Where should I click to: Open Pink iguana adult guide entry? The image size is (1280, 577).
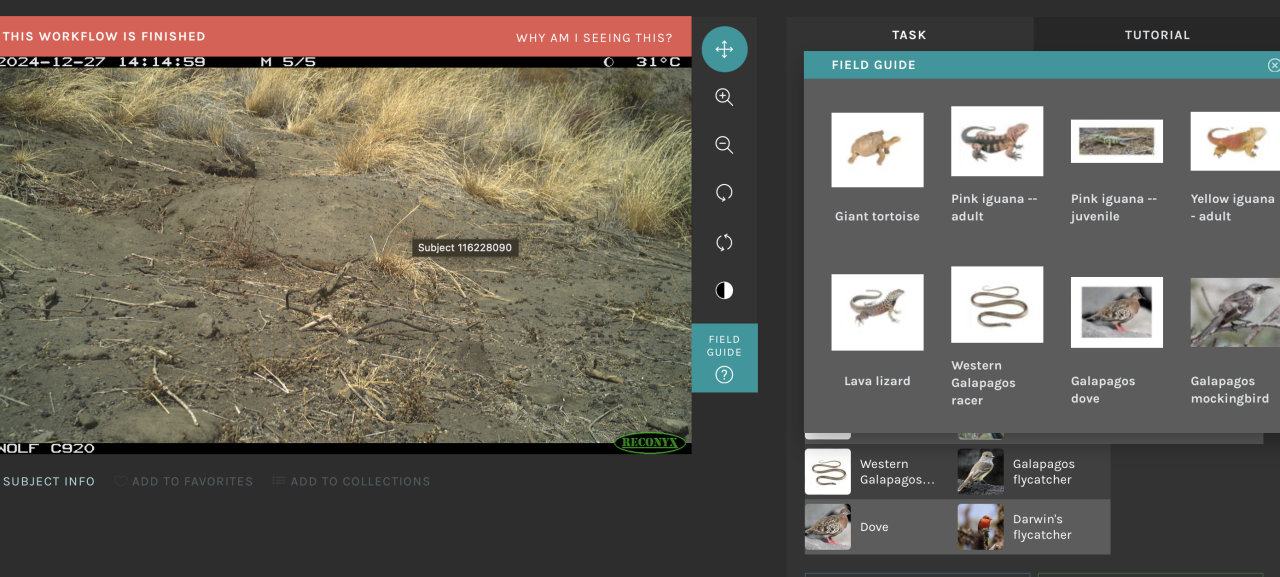[997, 165]
